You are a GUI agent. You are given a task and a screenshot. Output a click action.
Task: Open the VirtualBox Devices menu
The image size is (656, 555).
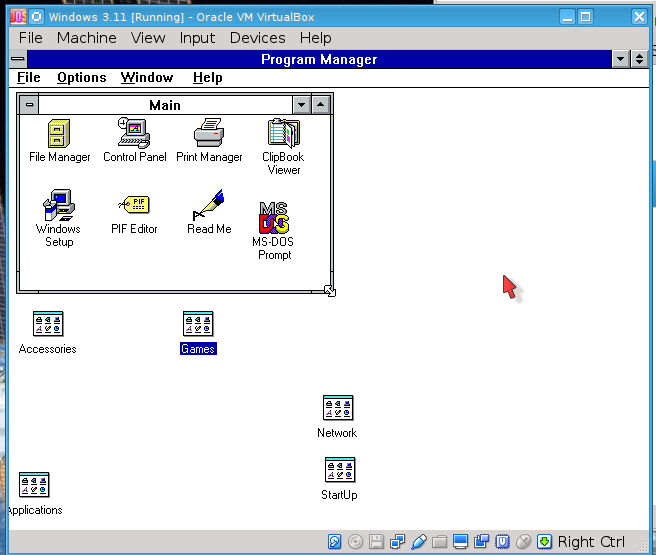click(257, 37)
